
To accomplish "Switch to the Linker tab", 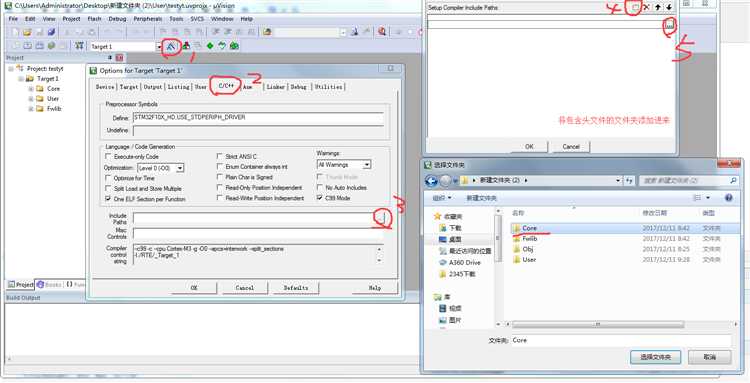I will (x=276, y=87).
